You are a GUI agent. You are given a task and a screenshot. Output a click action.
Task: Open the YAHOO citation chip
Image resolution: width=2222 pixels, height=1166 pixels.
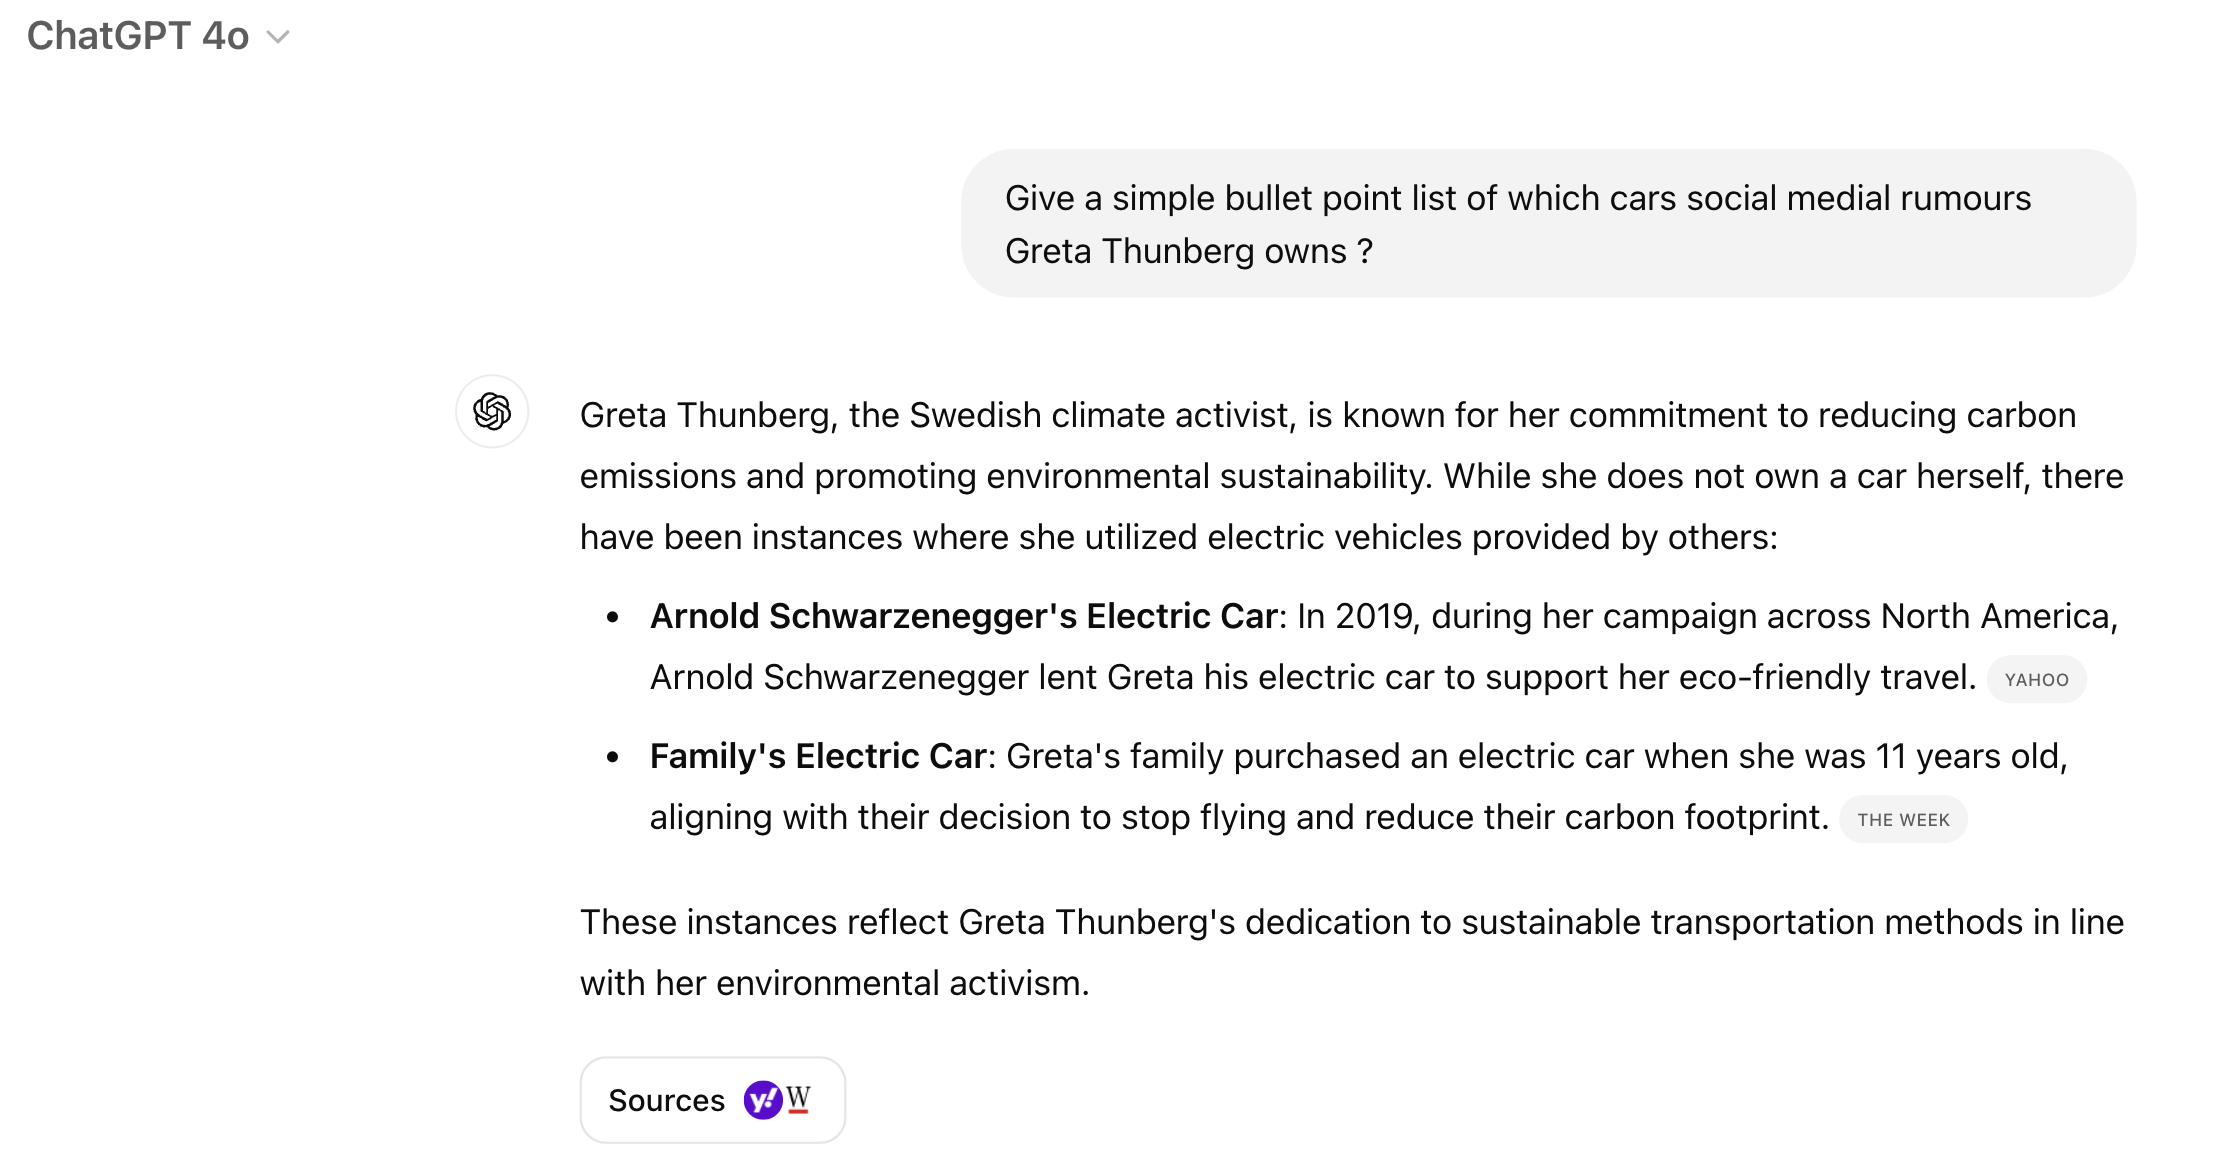(2036, 680)
